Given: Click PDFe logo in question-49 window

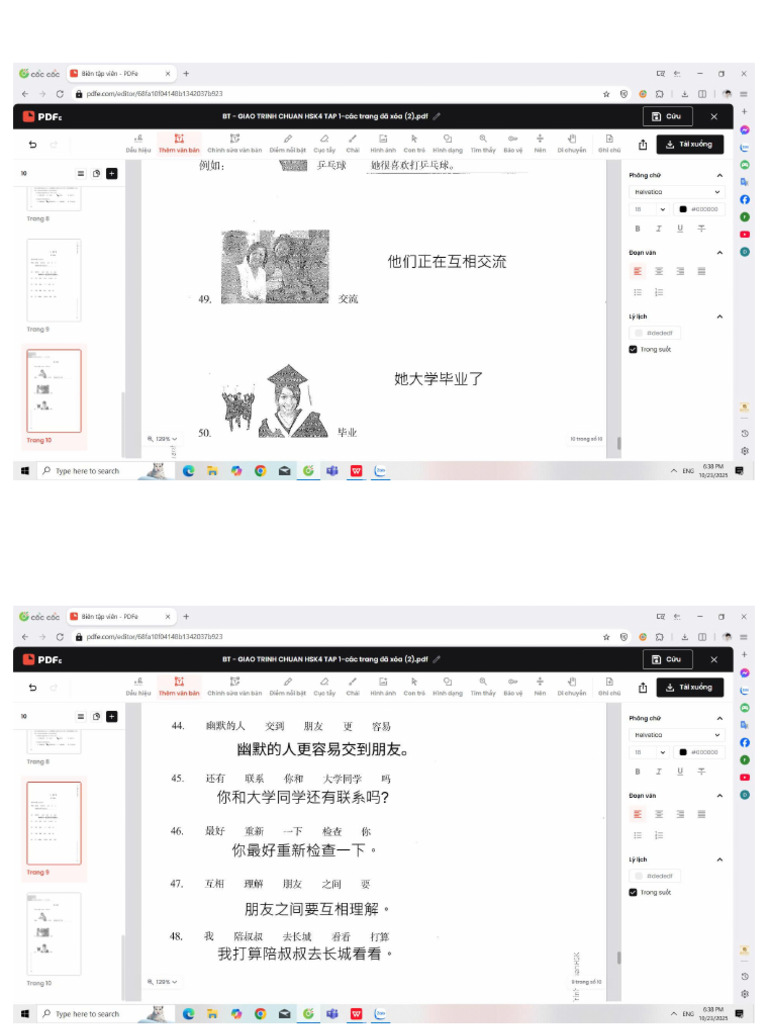Looking at the screenshot, I should click(42, 116).
